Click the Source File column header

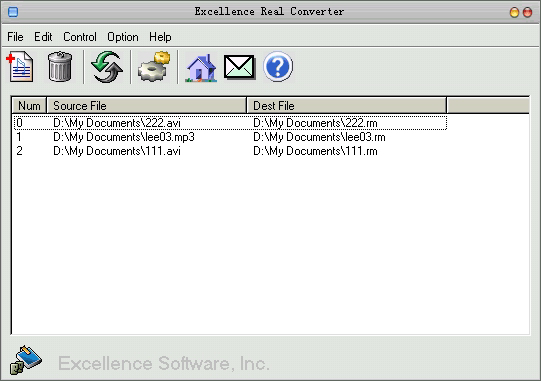[147, 106]
